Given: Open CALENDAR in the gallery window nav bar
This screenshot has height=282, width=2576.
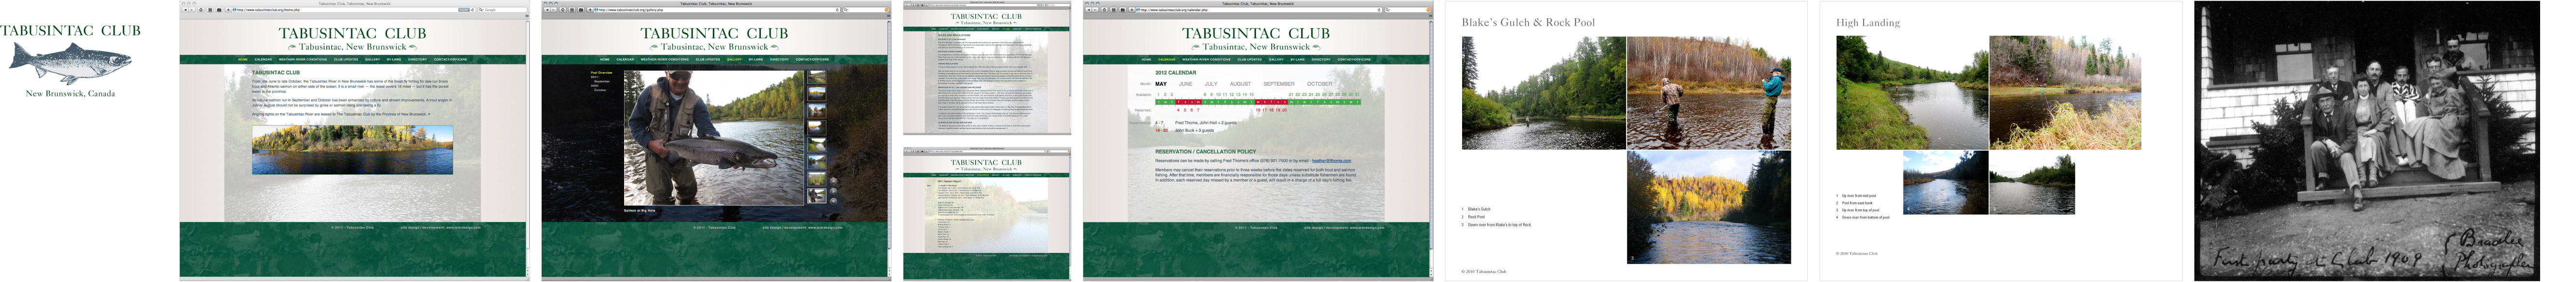Looking at the screenshot, I should point(625,59).
